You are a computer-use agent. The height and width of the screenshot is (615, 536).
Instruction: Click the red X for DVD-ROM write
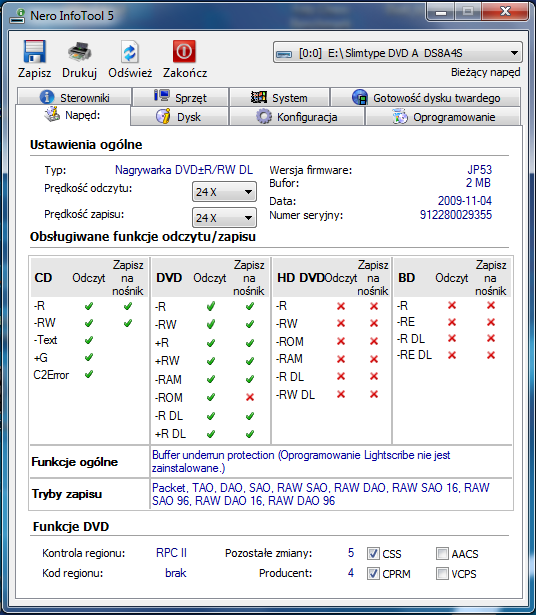point(250,397)
